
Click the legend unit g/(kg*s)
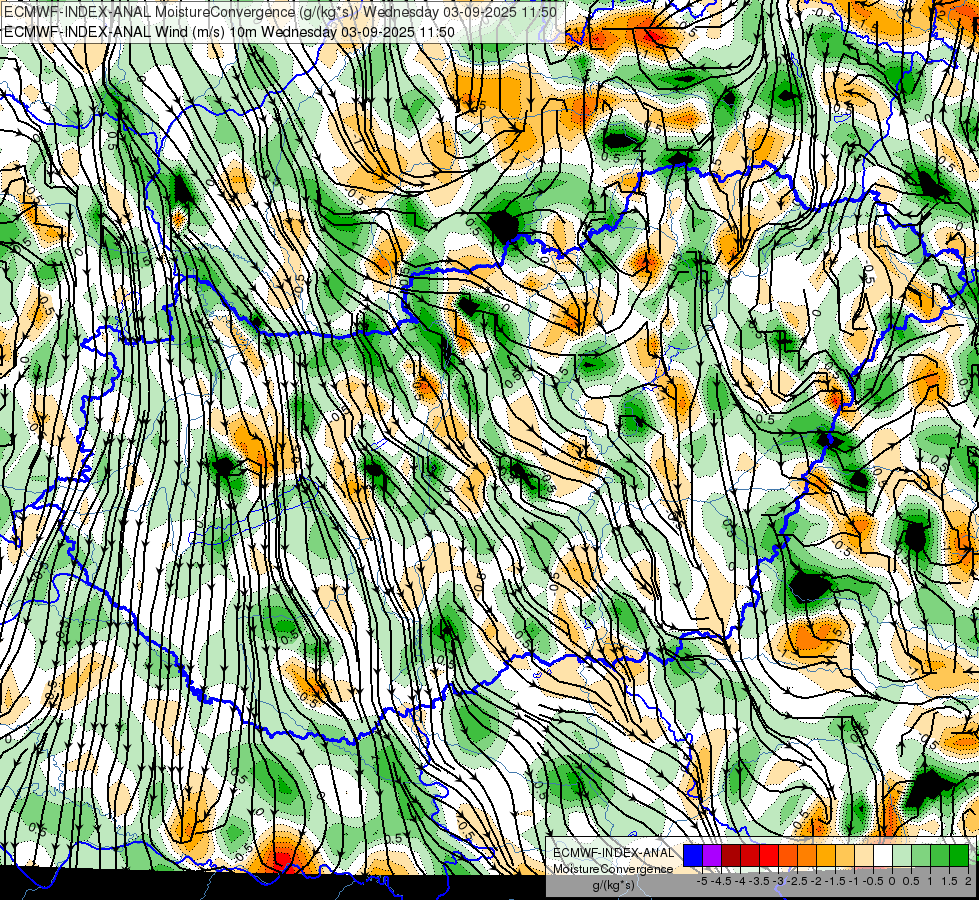(x=614, y=886)
